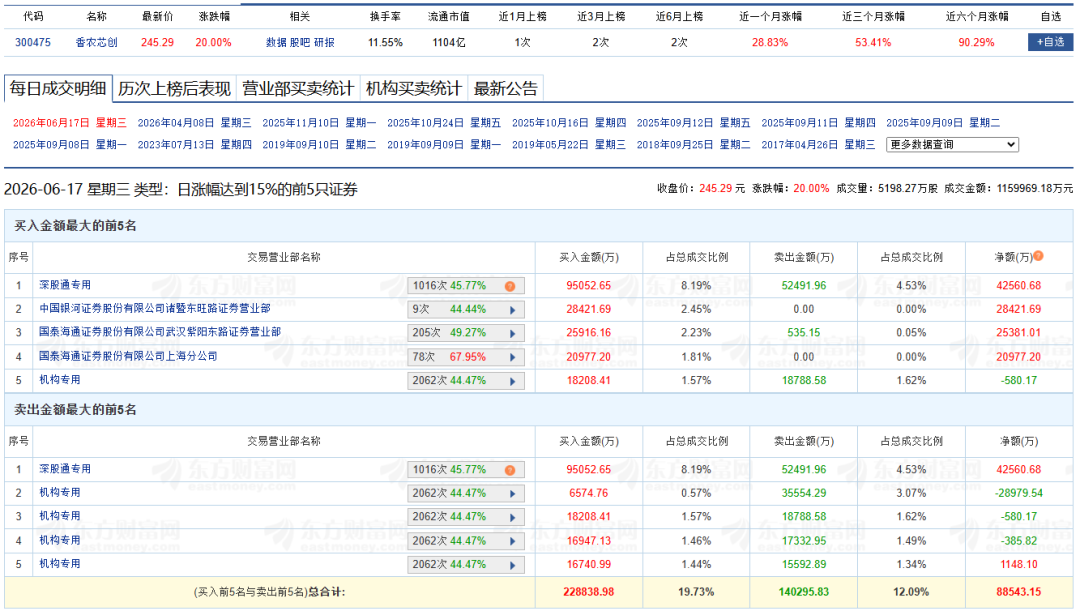
Task: Click the 90.29% six-month gain value
Action: [976, 43]
